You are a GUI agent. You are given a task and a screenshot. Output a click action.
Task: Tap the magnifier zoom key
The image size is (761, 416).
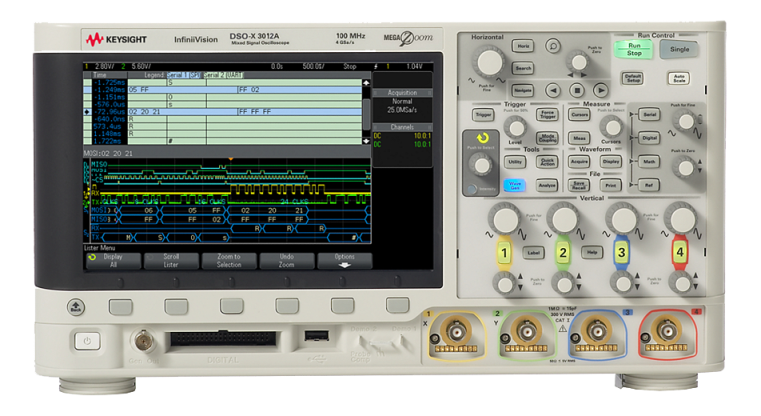(x=552, y=46)
